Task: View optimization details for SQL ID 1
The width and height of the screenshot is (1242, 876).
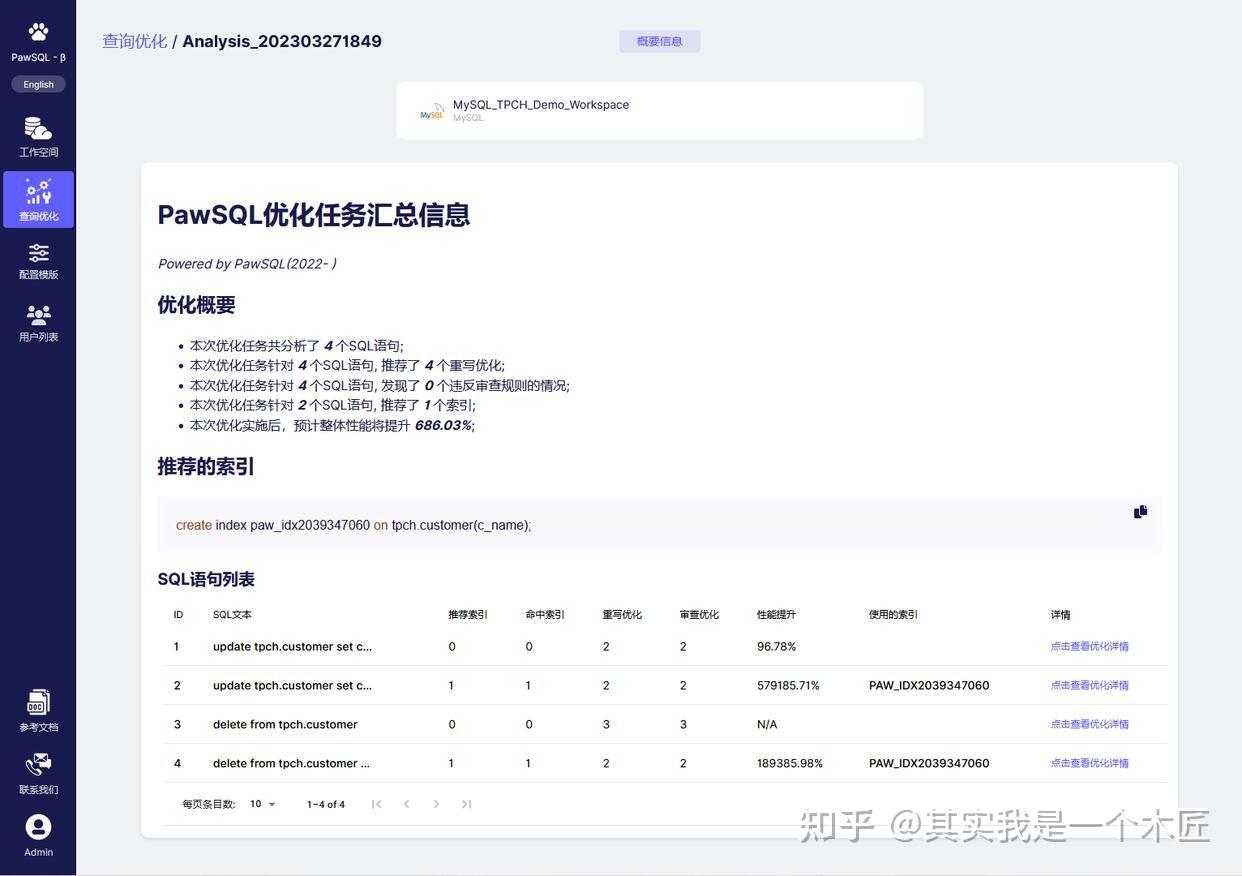Action: click(1089, 644)
